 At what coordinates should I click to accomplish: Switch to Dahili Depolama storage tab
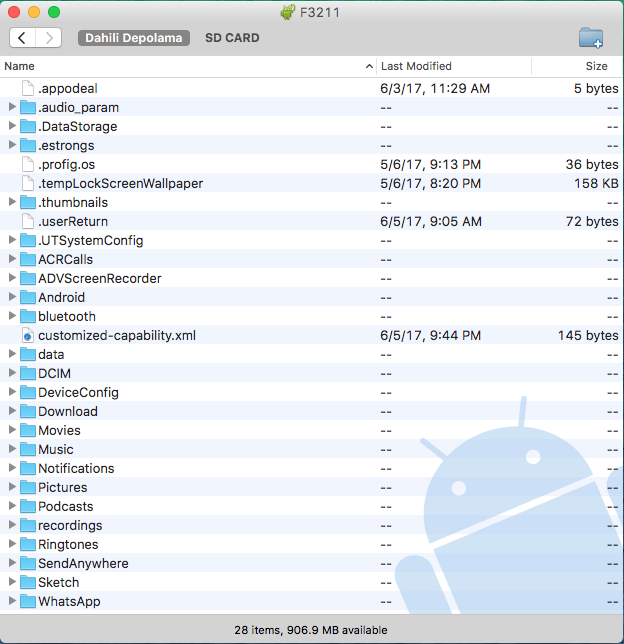(x=134, y=38)
